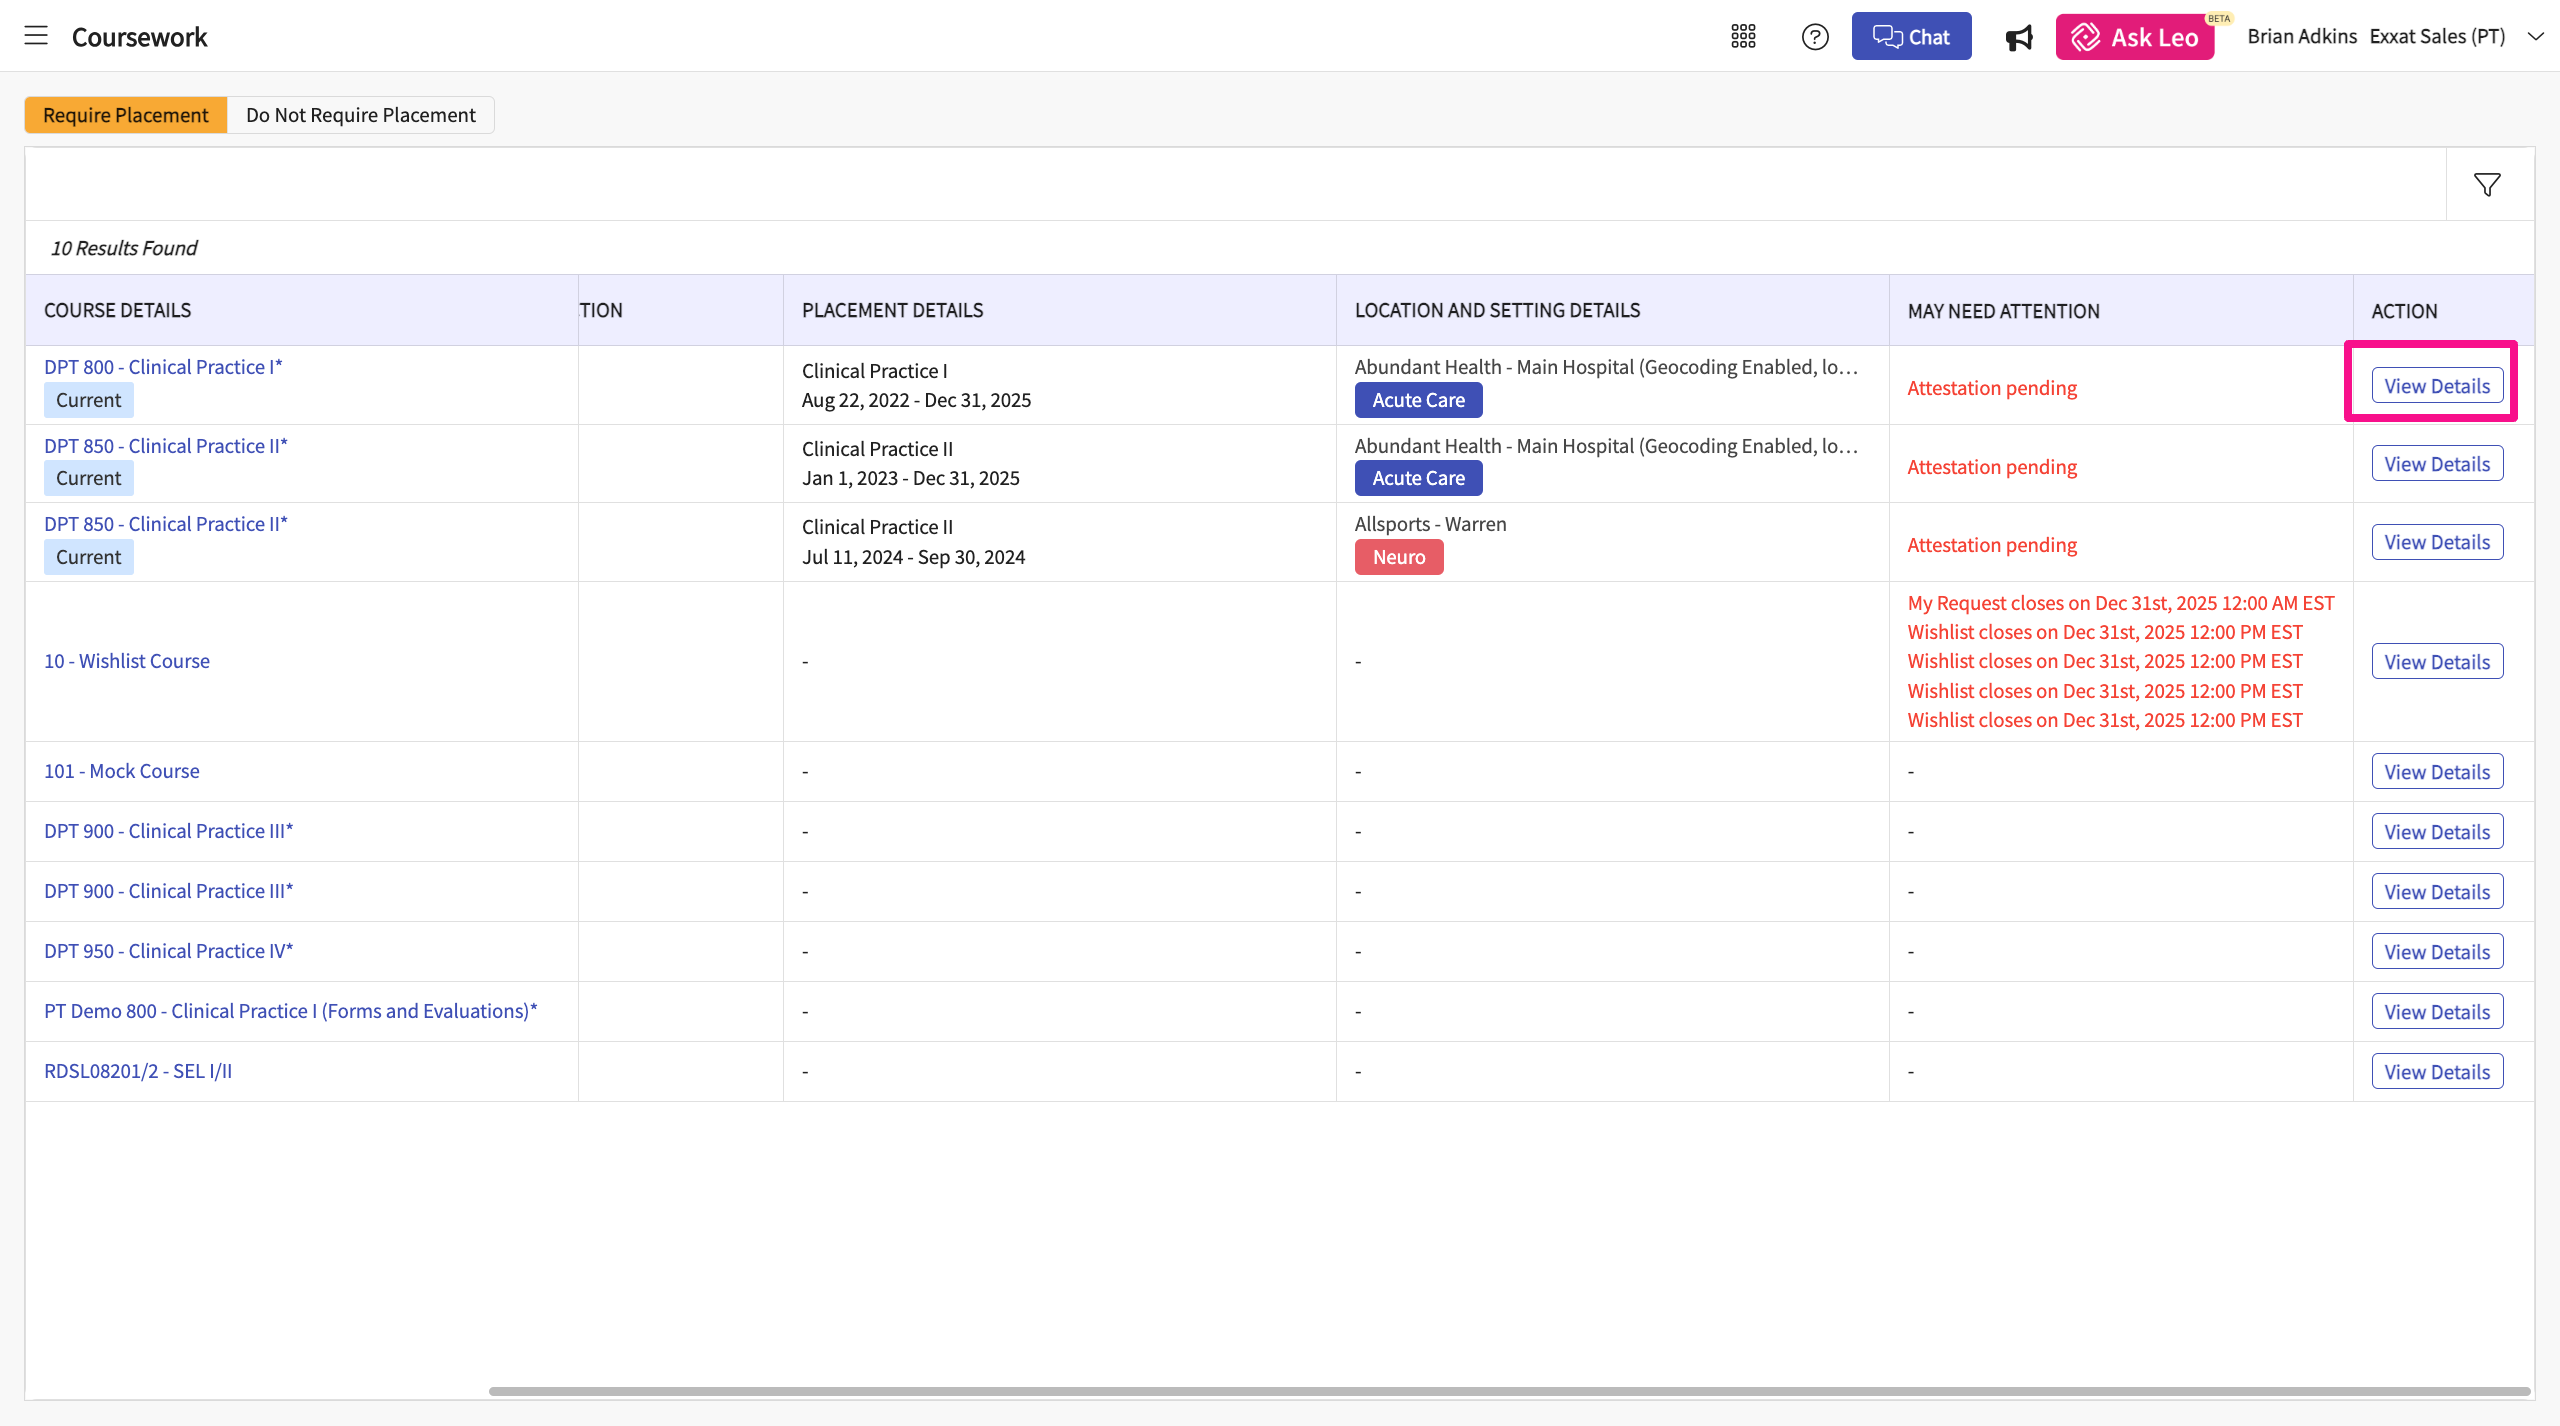Open the hamburger navigation menu

point(36,36)
